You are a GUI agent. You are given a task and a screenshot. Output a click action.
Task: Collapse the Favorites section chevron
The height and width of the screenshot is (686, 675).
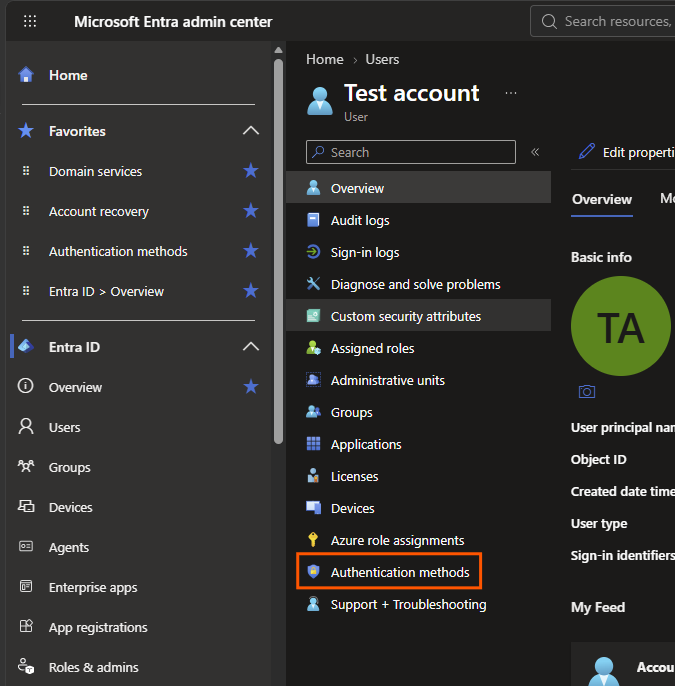(251, 131)
